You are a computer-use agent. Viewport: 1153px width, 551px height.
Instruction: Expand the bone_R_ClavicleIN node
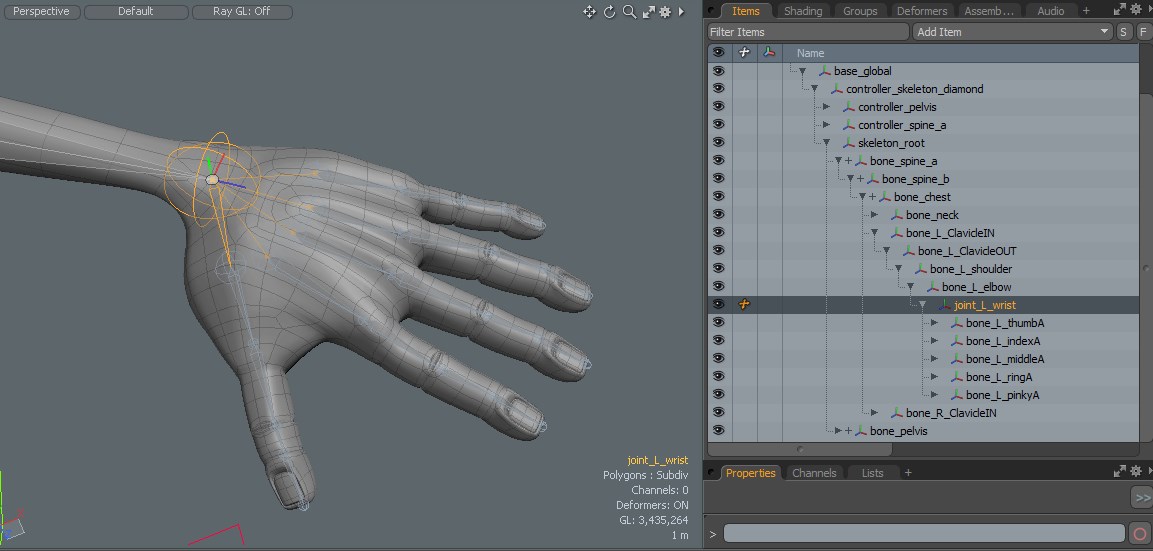click(874, 413)
